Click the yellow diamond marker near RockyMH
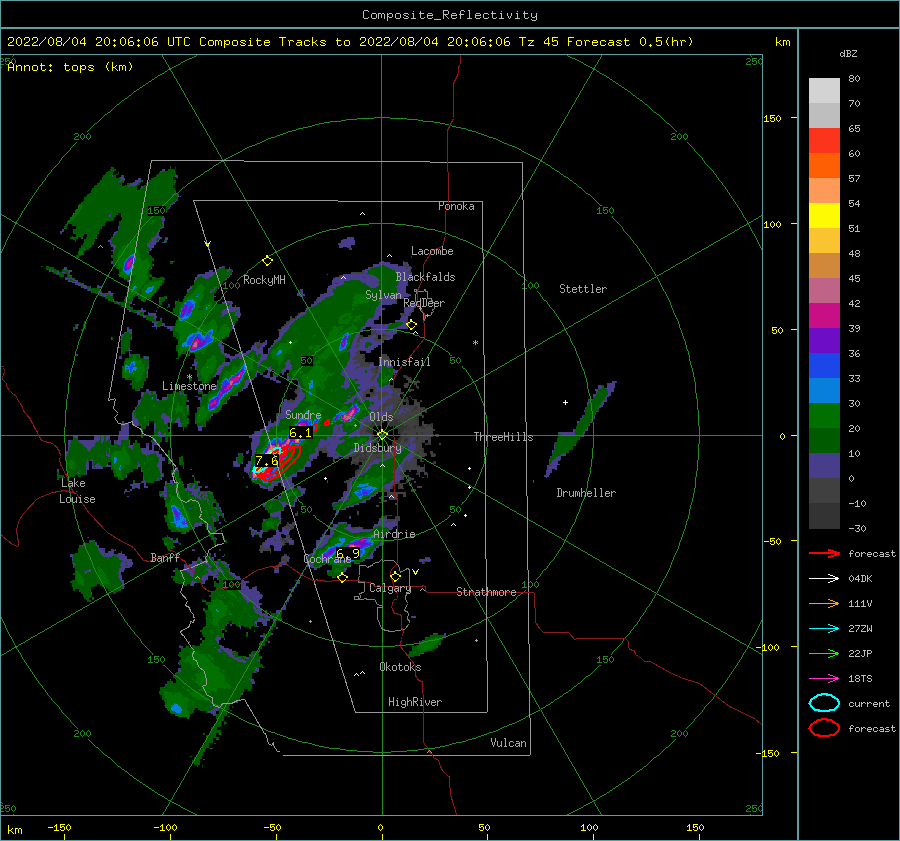Screen dimensions: 900x841 pos(267,261)
